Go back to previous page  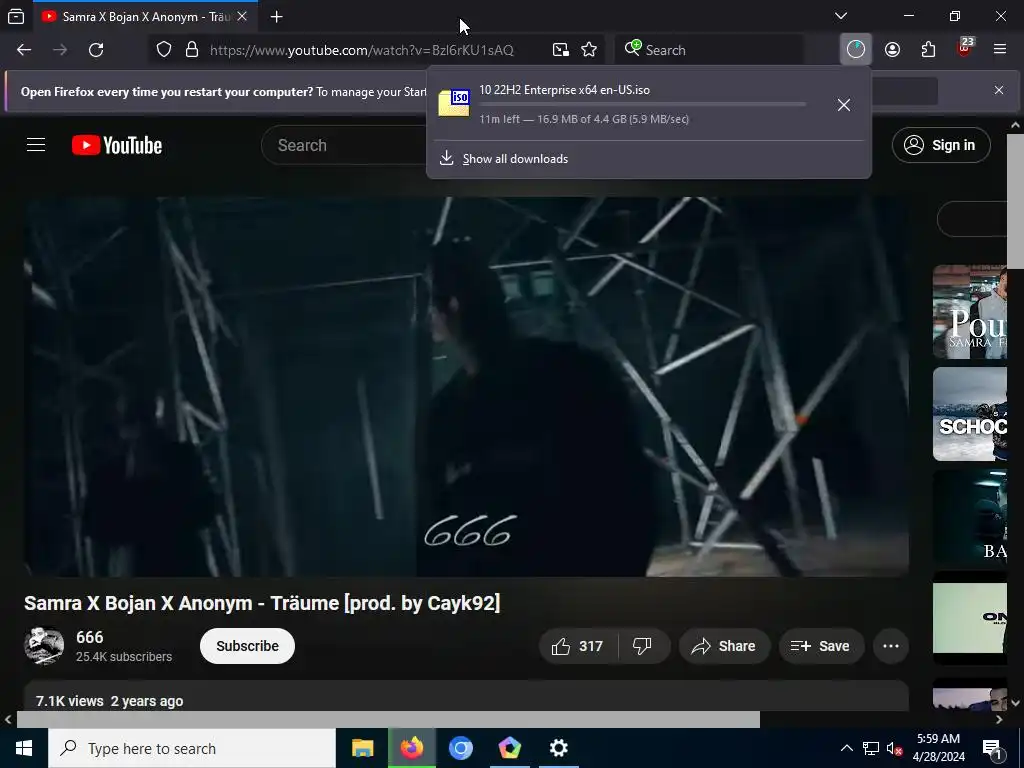[x=24, y=50]
